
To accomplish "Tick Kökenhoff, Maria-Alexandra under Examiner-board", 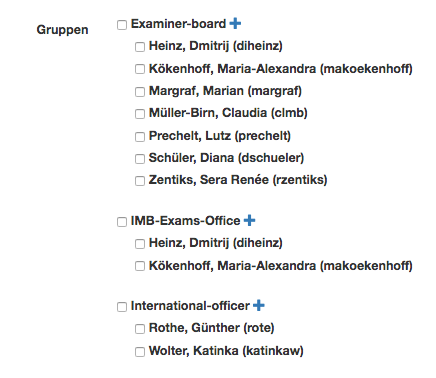I will [x=140, y=69].
